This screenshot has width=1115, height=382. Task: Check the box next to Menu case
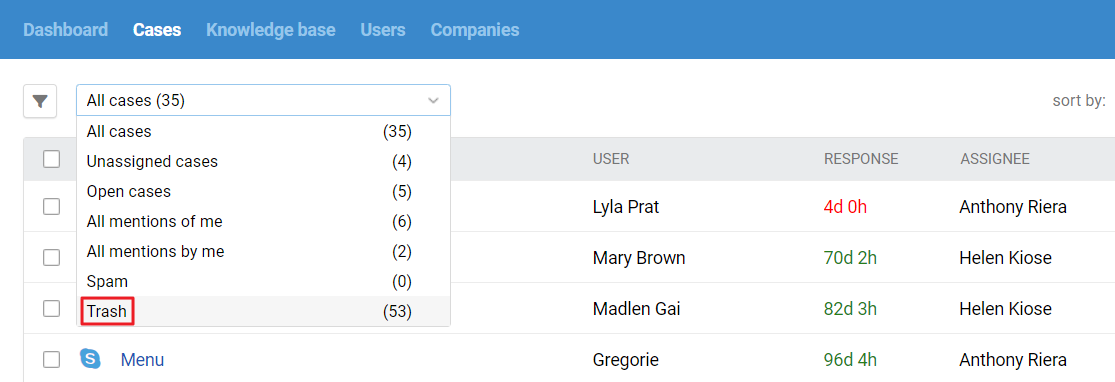click(x=51, y=360)
